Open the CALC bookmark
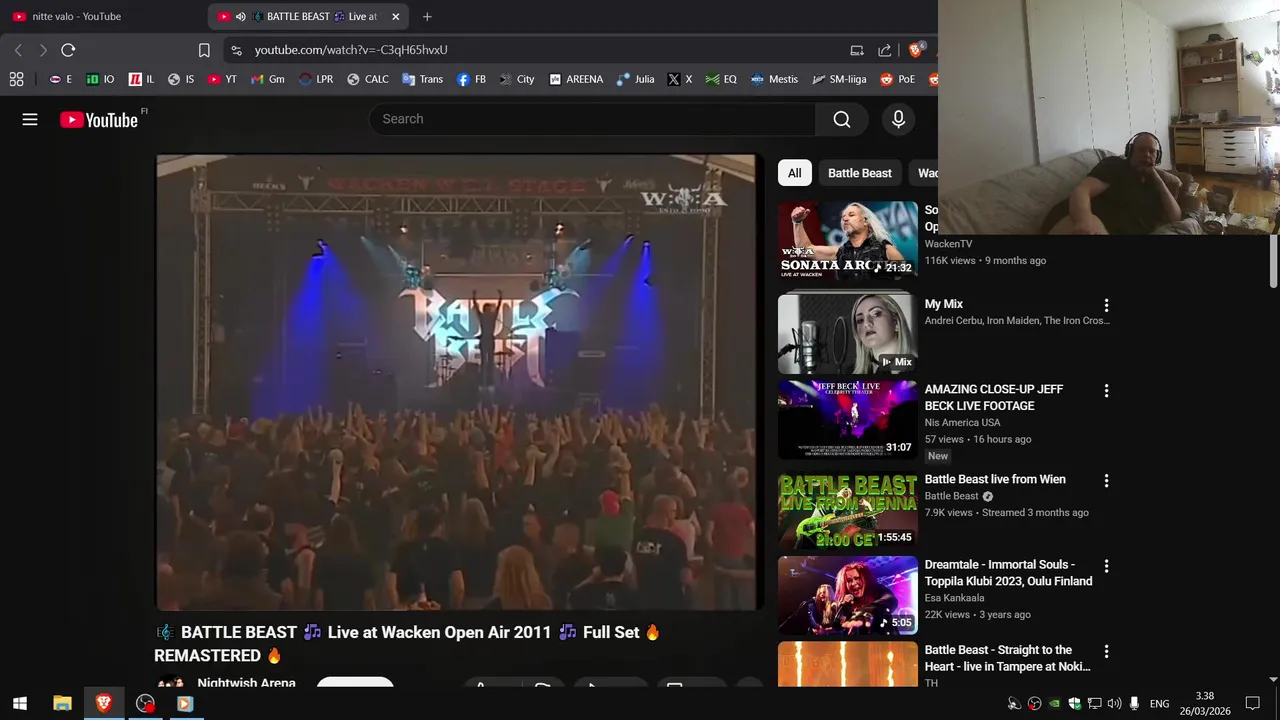 click(x=367, y=79)
